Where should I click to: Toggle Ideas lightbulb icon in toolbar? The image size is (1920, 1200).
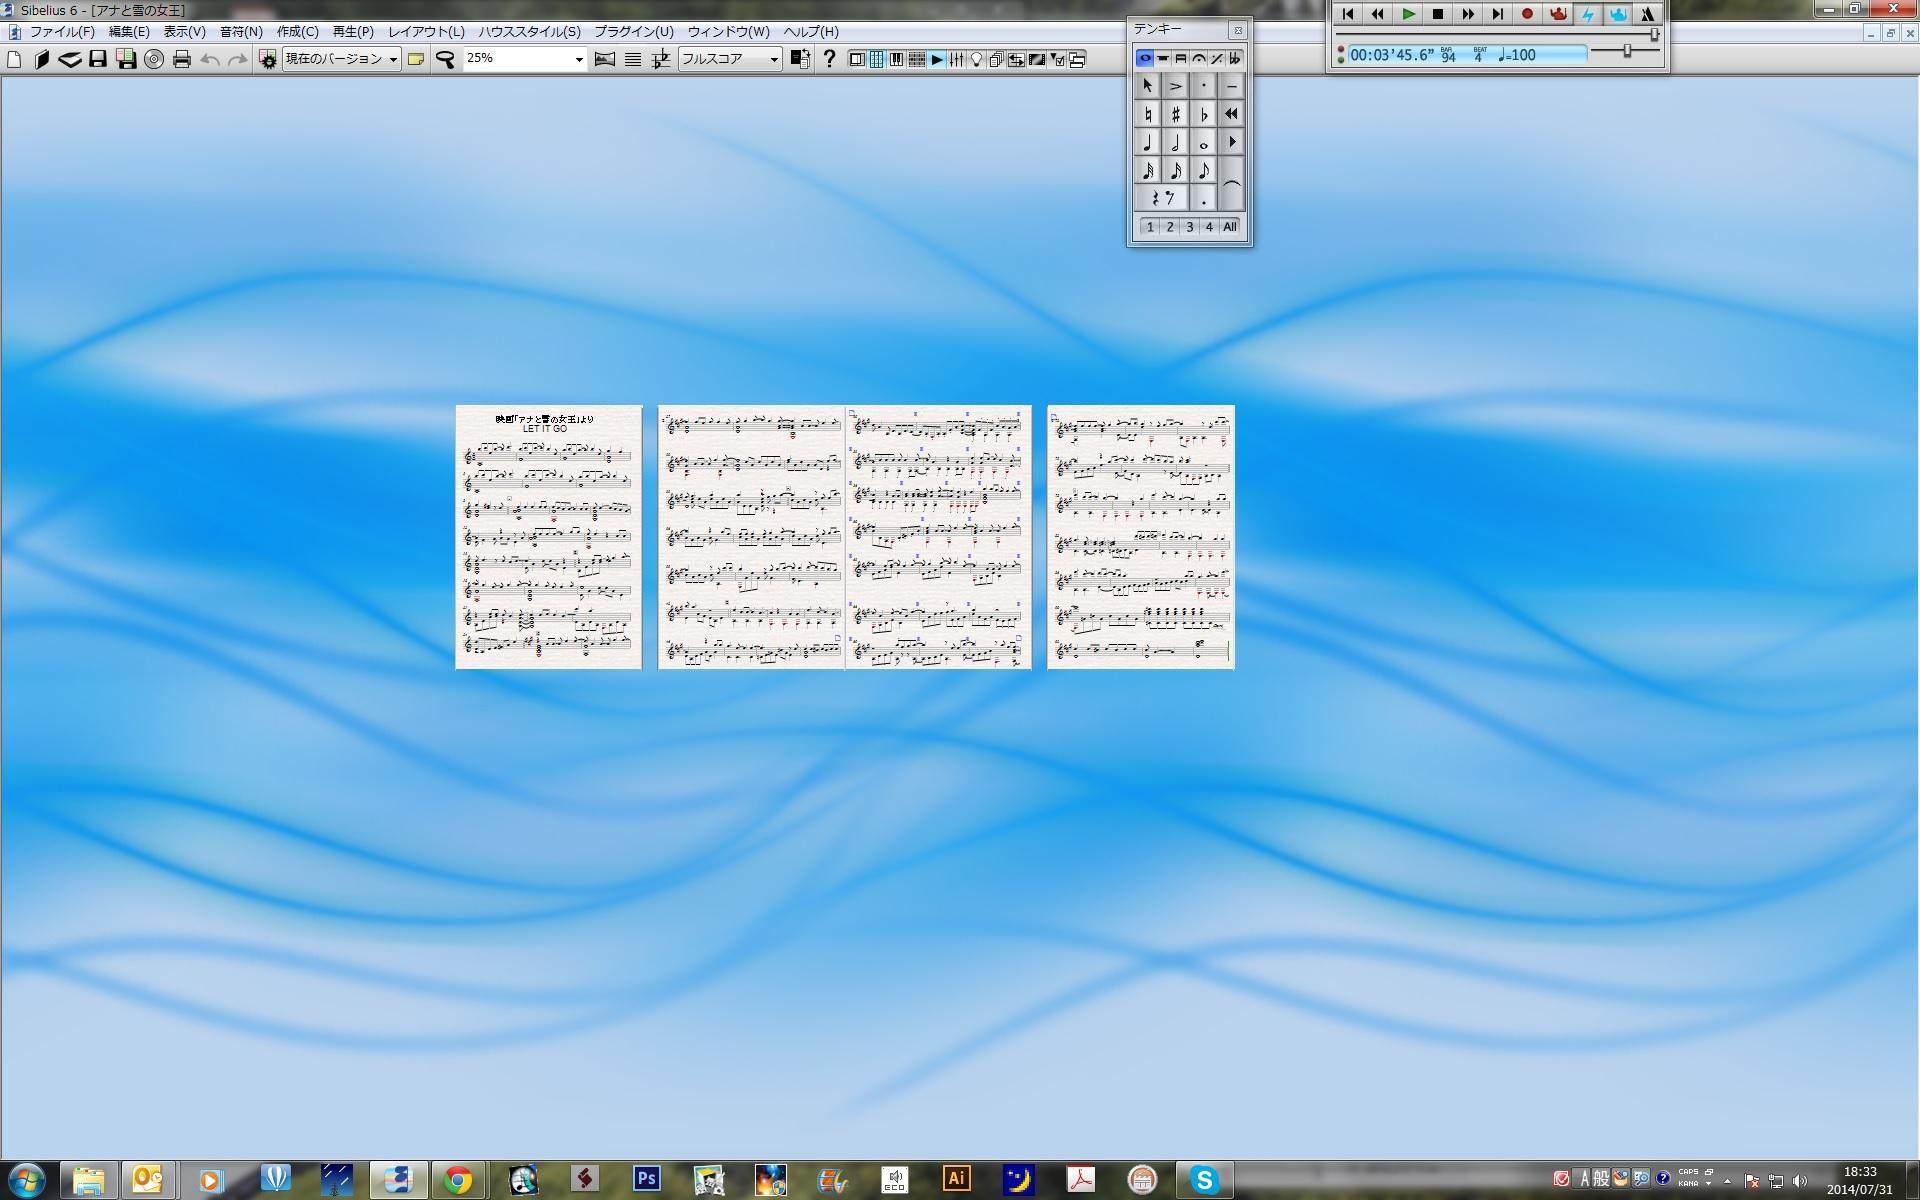(976, 59)
